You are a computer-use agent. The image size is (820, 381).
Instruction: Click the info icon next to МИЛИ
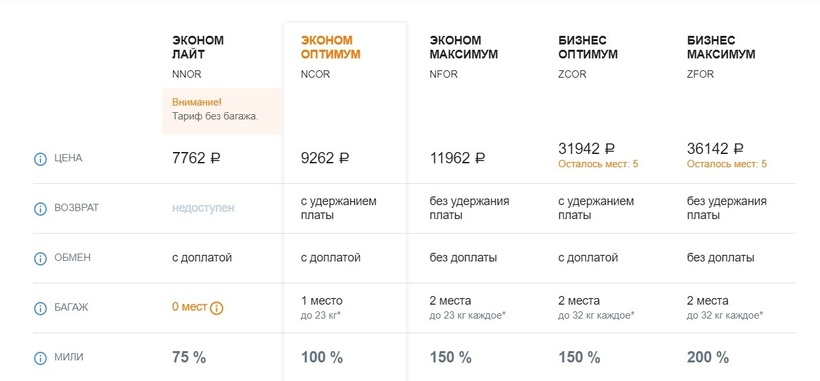(x=40, y=358)
